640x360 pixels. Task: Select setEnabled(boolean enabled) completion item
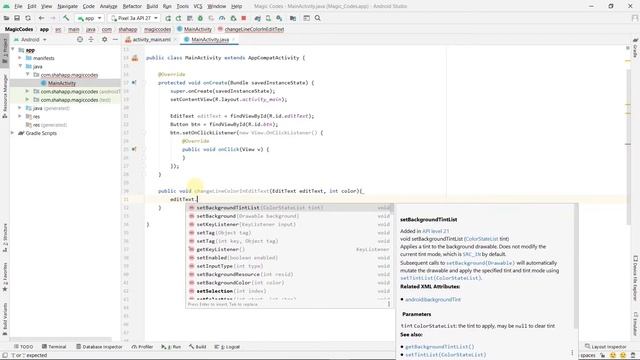pyautogui.click(x=289, y=258)
